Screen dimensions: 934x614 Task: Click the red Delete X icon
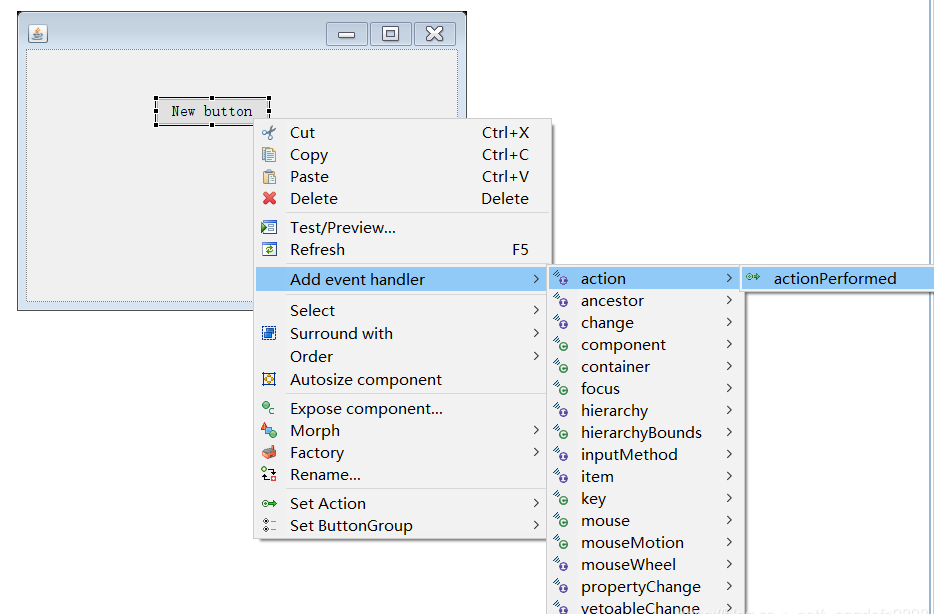pyautogui.click(x=269, y=198)
